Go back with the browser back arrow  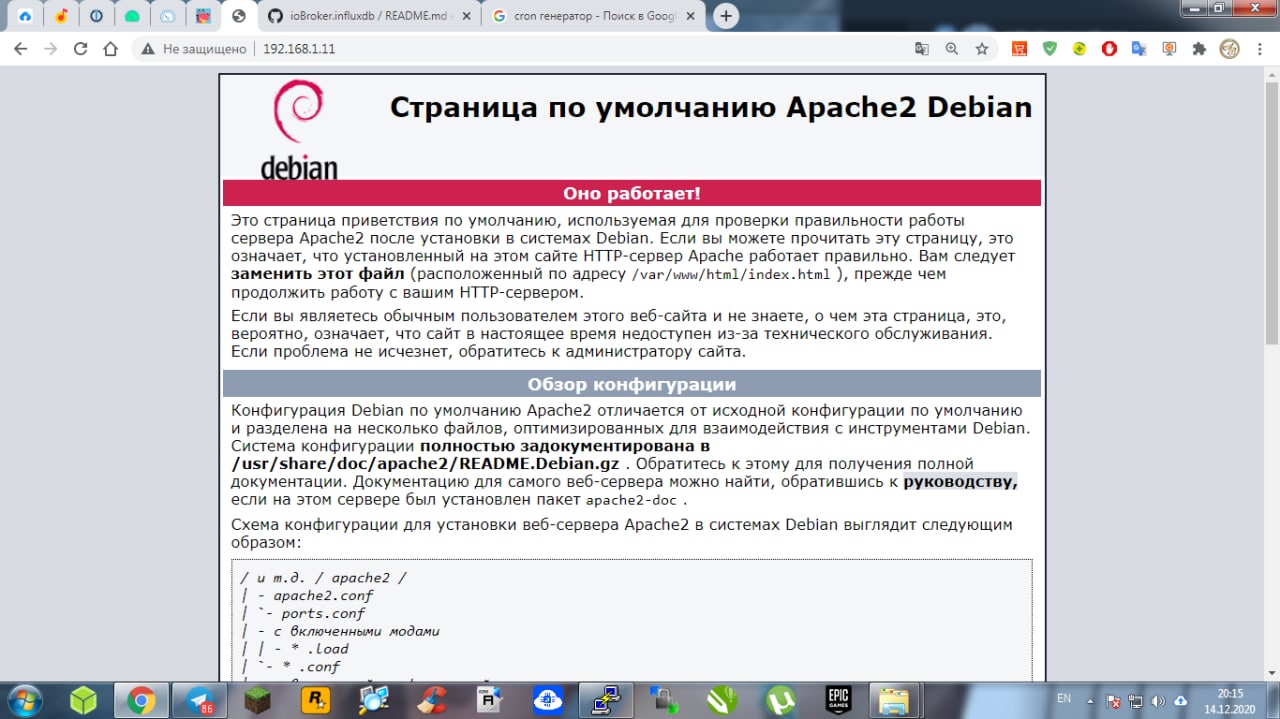21,48
